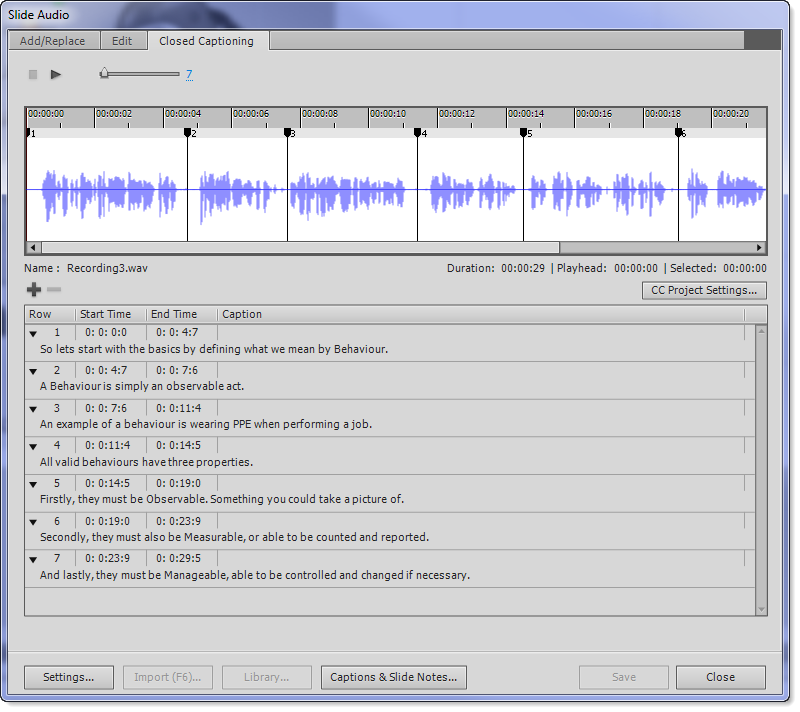This screenshot has height=712, width=800.
Task: Click the zoom value 7 link
Action: point(189,74)
